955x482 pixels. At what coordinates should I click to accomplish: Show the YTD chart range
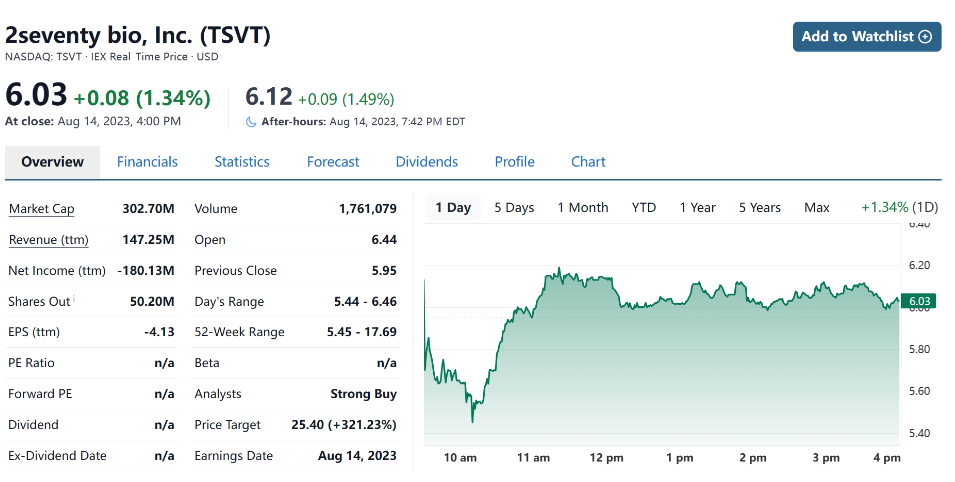tap(644, 208)
